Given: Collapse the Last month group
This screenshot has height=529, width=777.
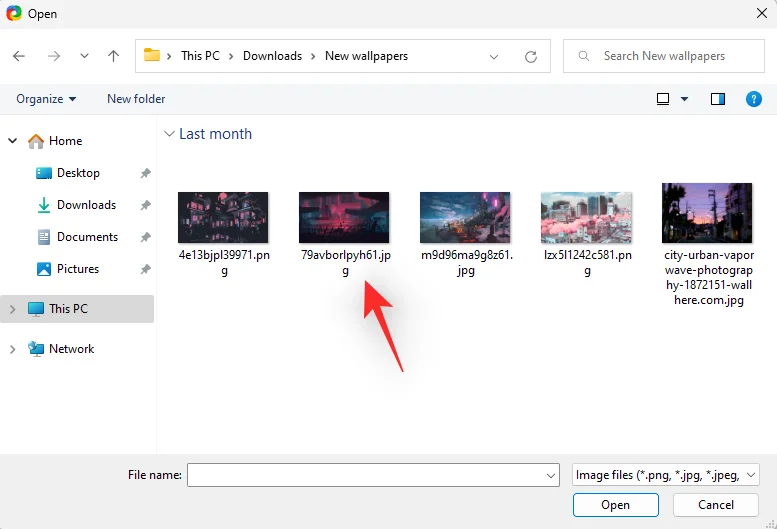Looking at the screenshot, I should click(x=169, y=134).
